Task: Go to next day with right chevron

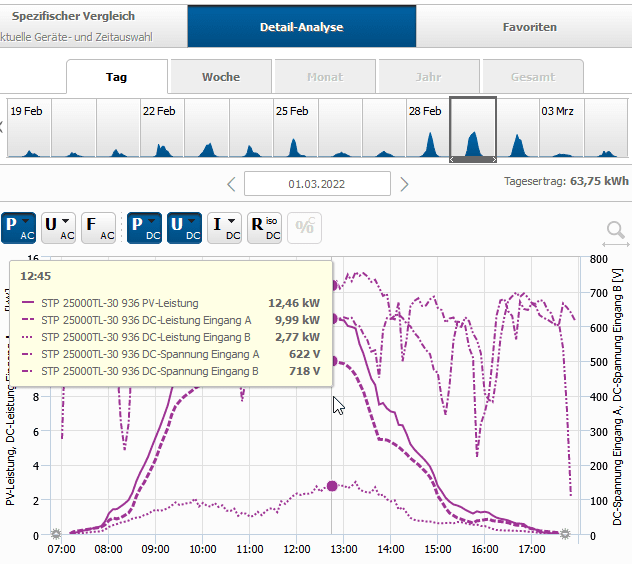Action: click(x=404, y=184)
